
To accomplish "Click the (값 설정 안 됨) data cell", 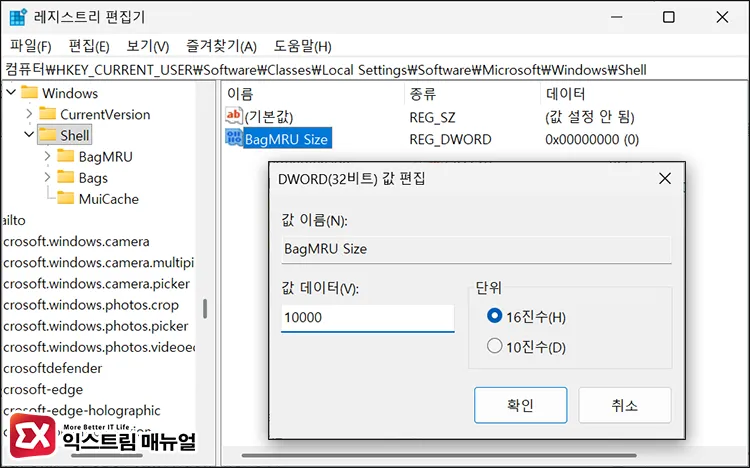I will pyautogui.click(x=589, y=117).
